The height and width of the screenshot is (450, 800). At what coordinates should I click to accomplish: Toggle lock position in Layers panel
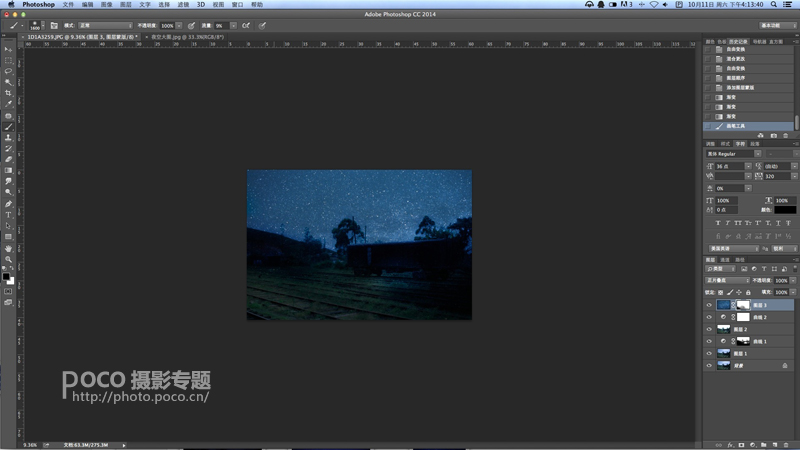click(x=739, y=292)
